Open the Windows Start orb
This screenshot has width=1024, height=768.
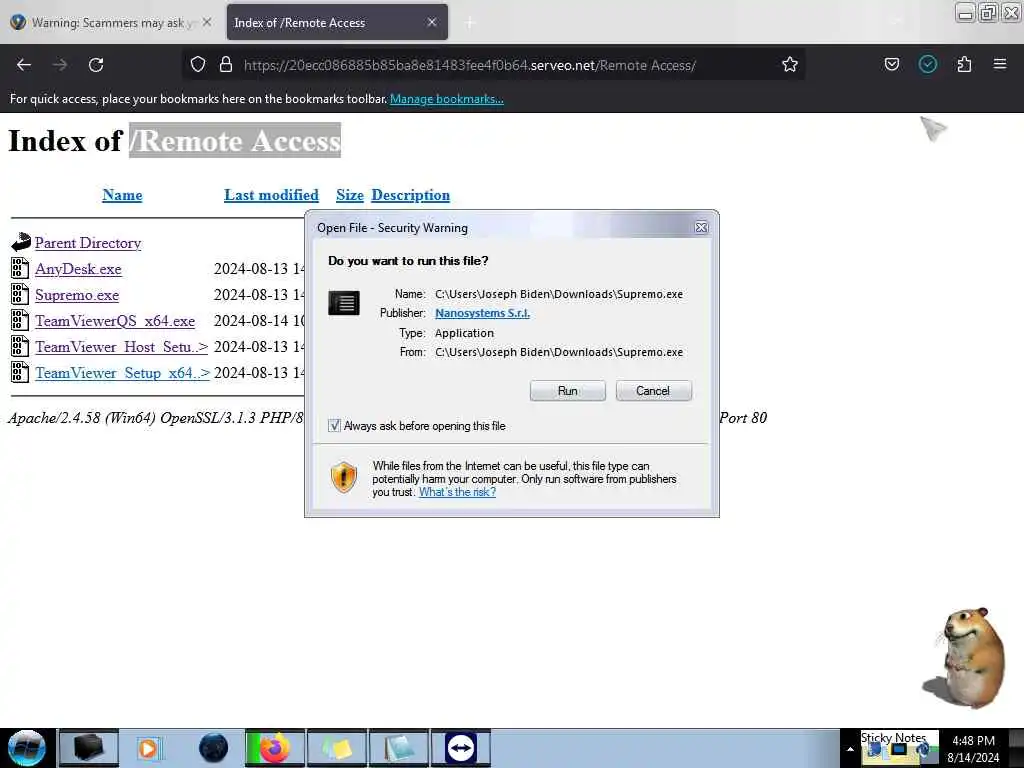26,748
